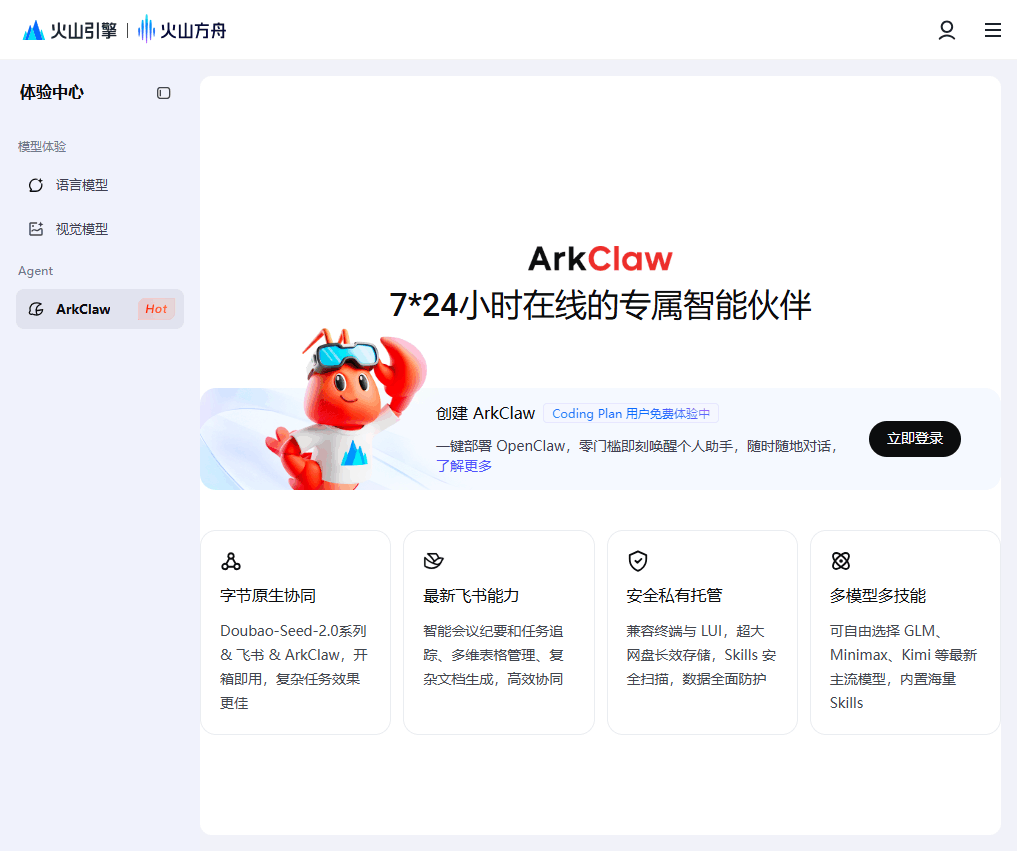Click the Volcano Engine (火山引擎) logo
The image size is (1017, 851).
[x=70, y=30]
